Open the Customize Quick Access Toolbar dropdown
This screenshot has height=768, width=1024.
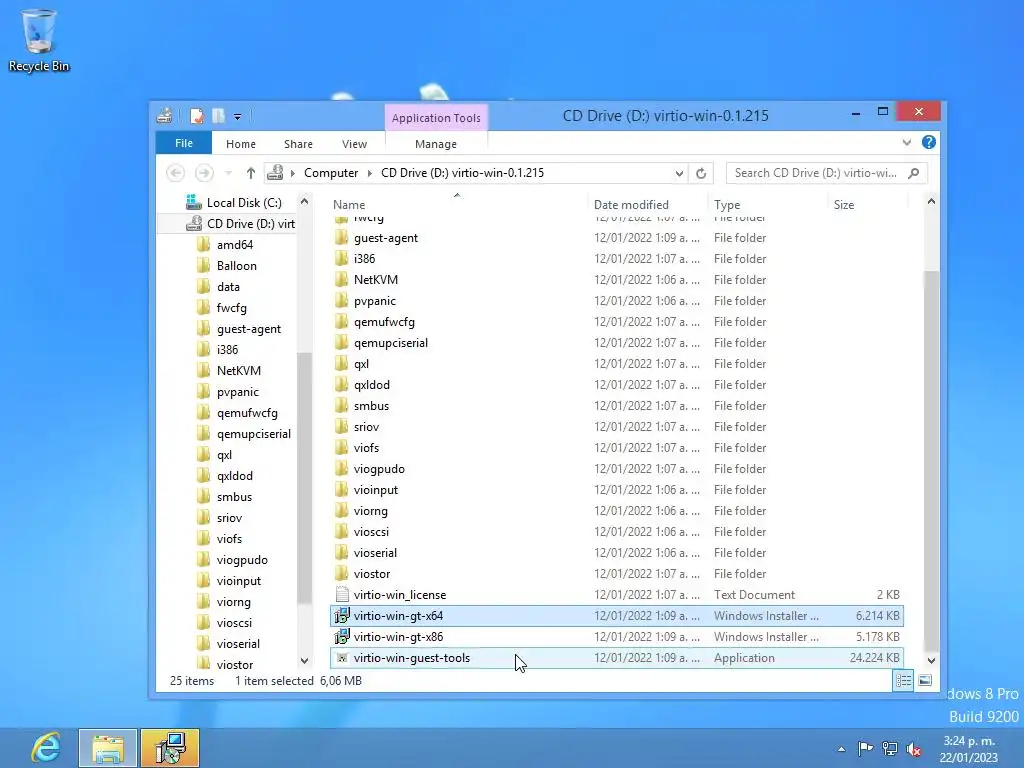[x=238, y=117]
